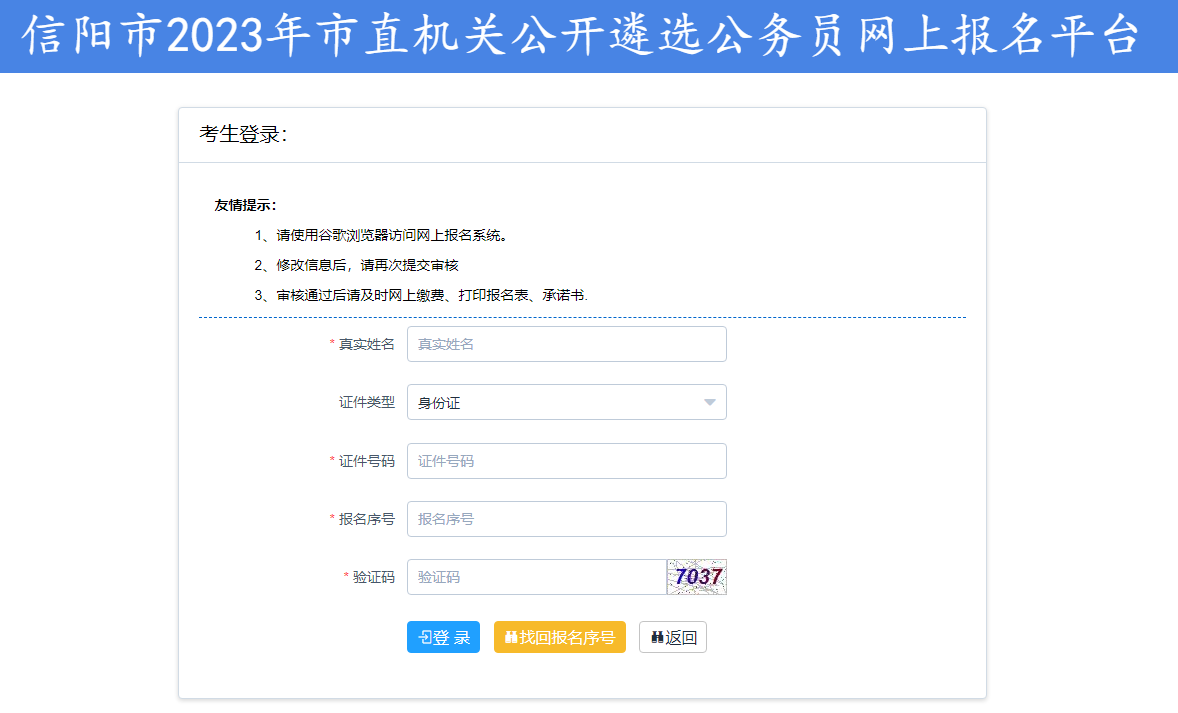Click into the 证件号码 text box
Screen dimensions: 1178x713
pos(566,461)
